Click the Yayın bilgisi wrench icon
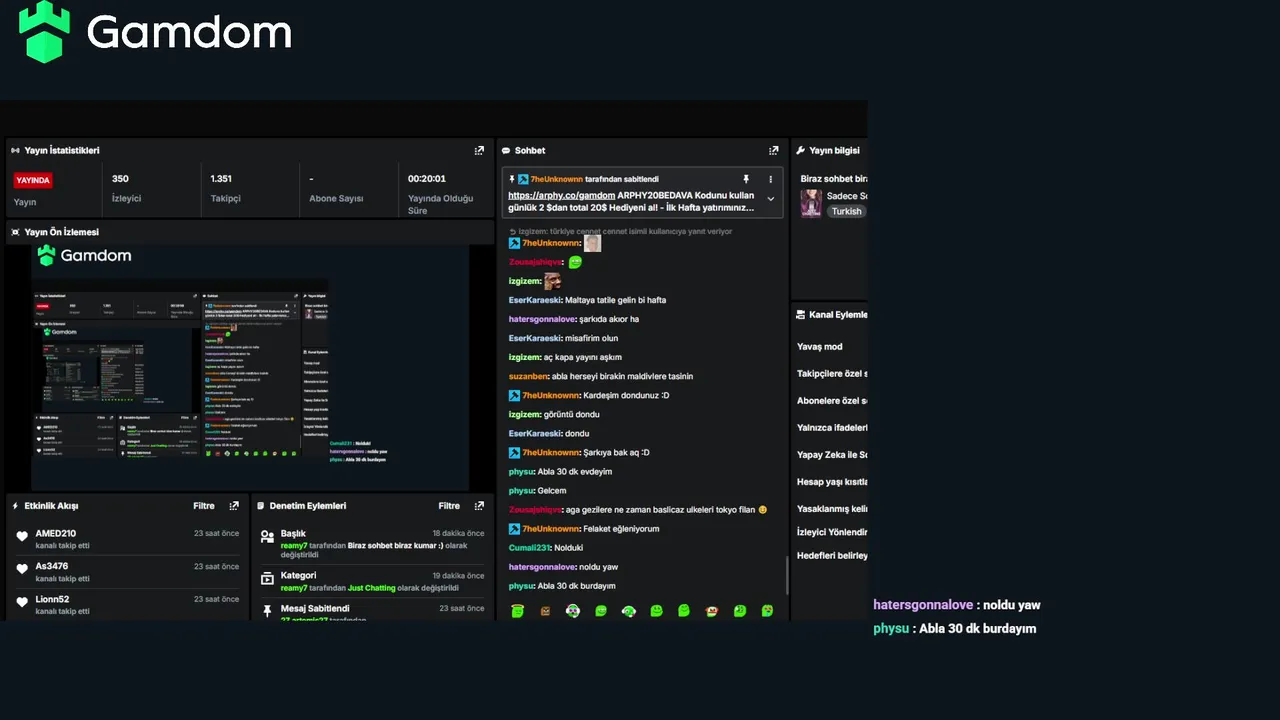1280x720 pixels. (800, 150)
